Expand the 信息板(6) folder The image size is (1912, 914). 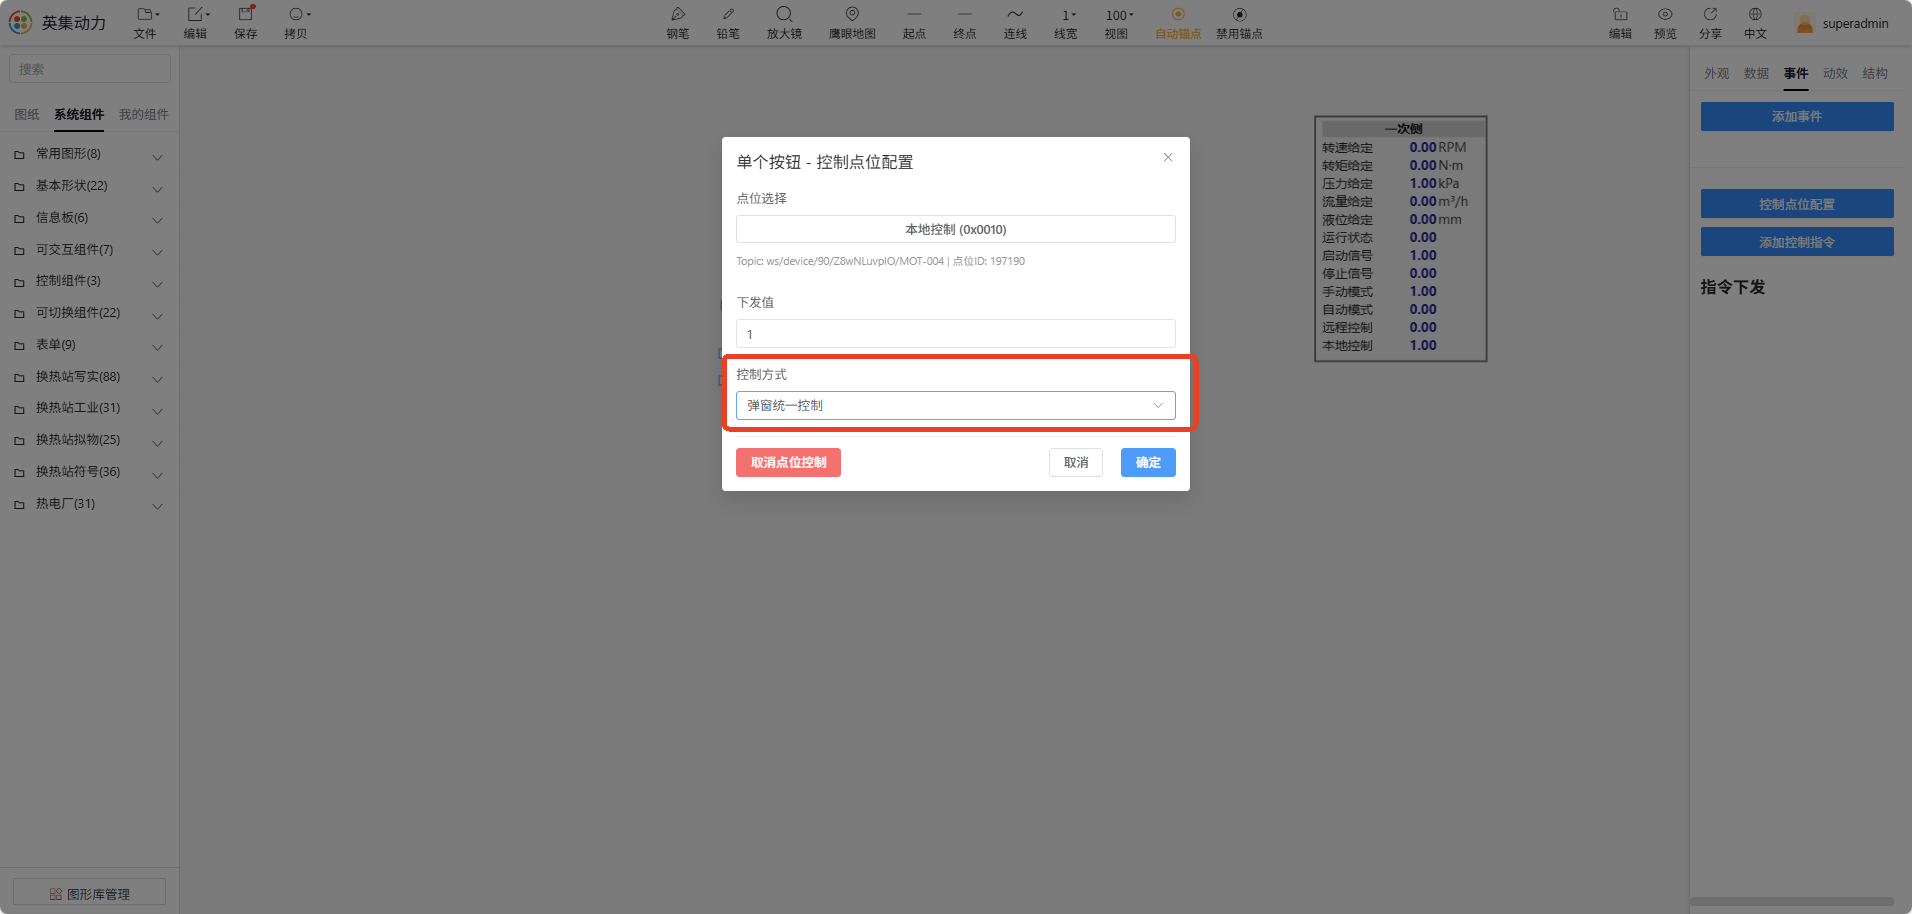(89, 218)
